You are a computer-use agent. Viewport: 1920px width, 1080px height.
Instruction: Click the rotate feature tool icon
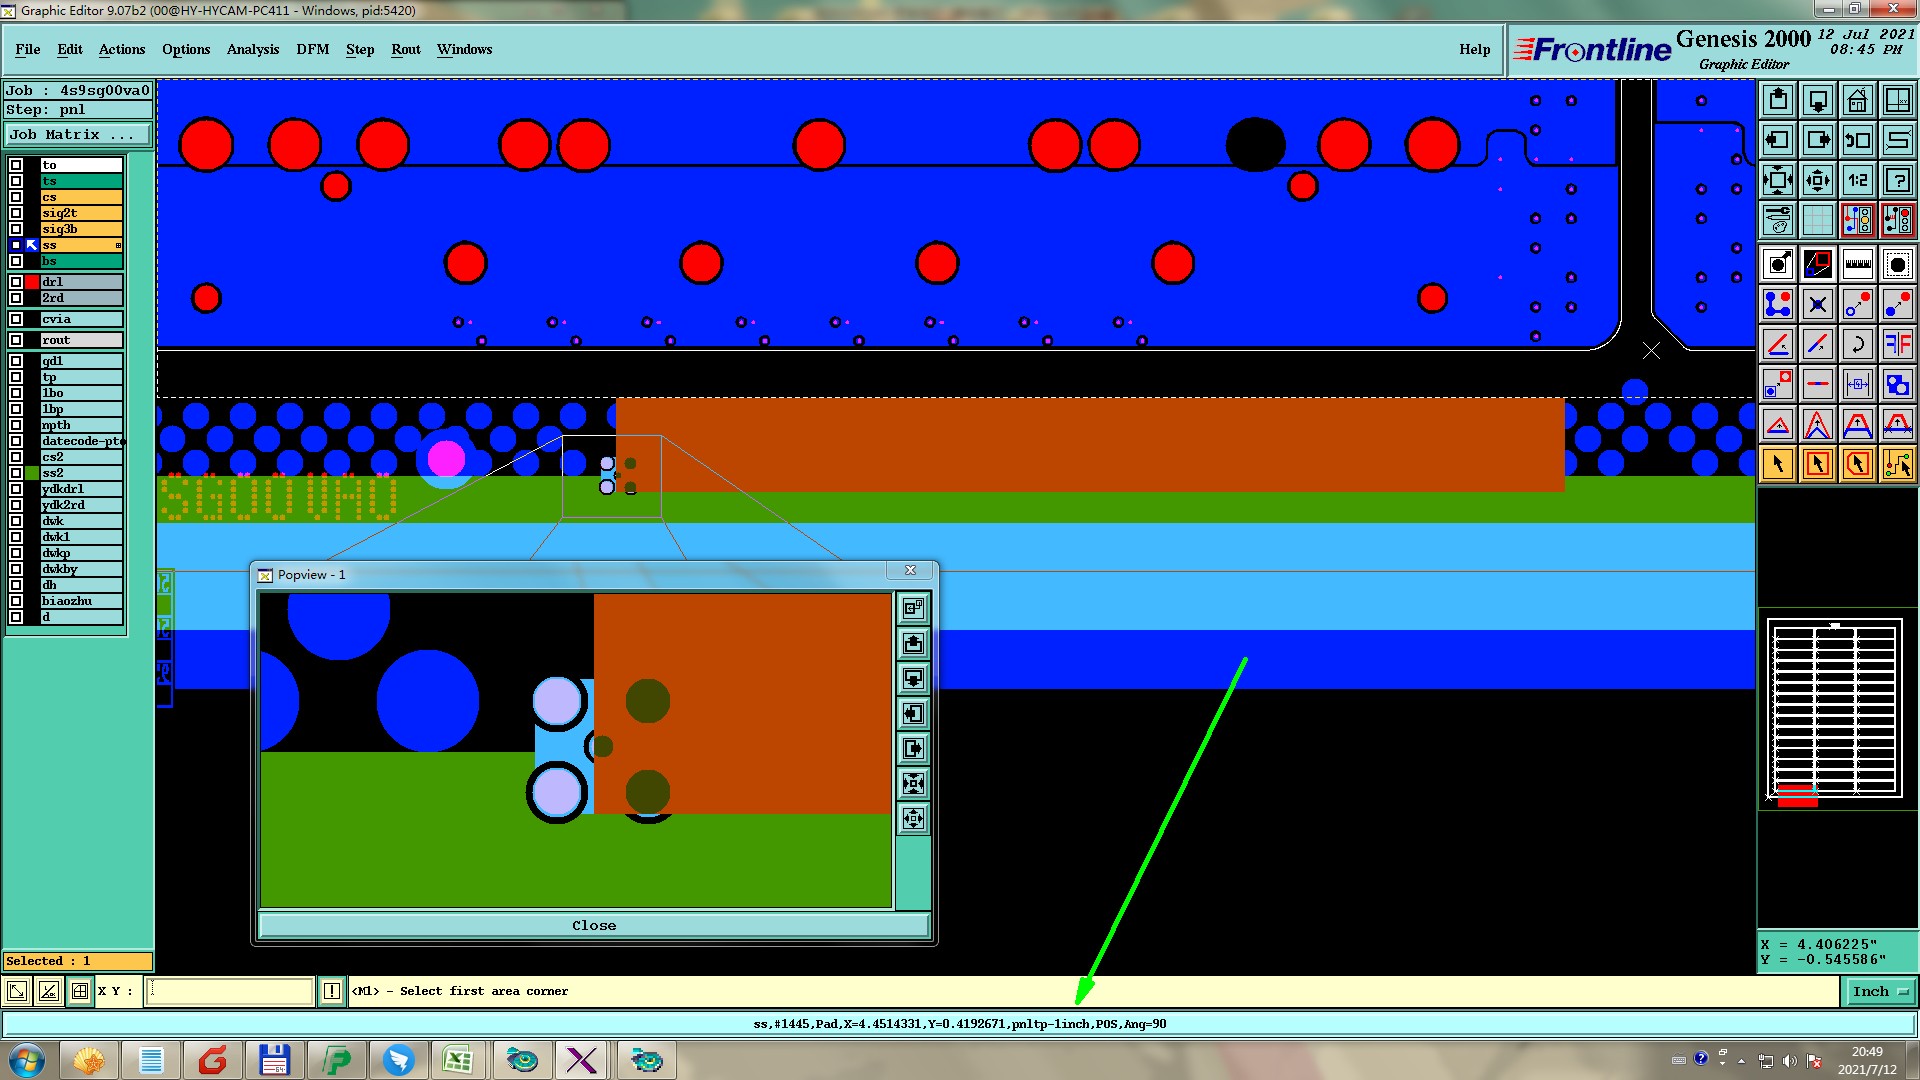pos(1857,344)
